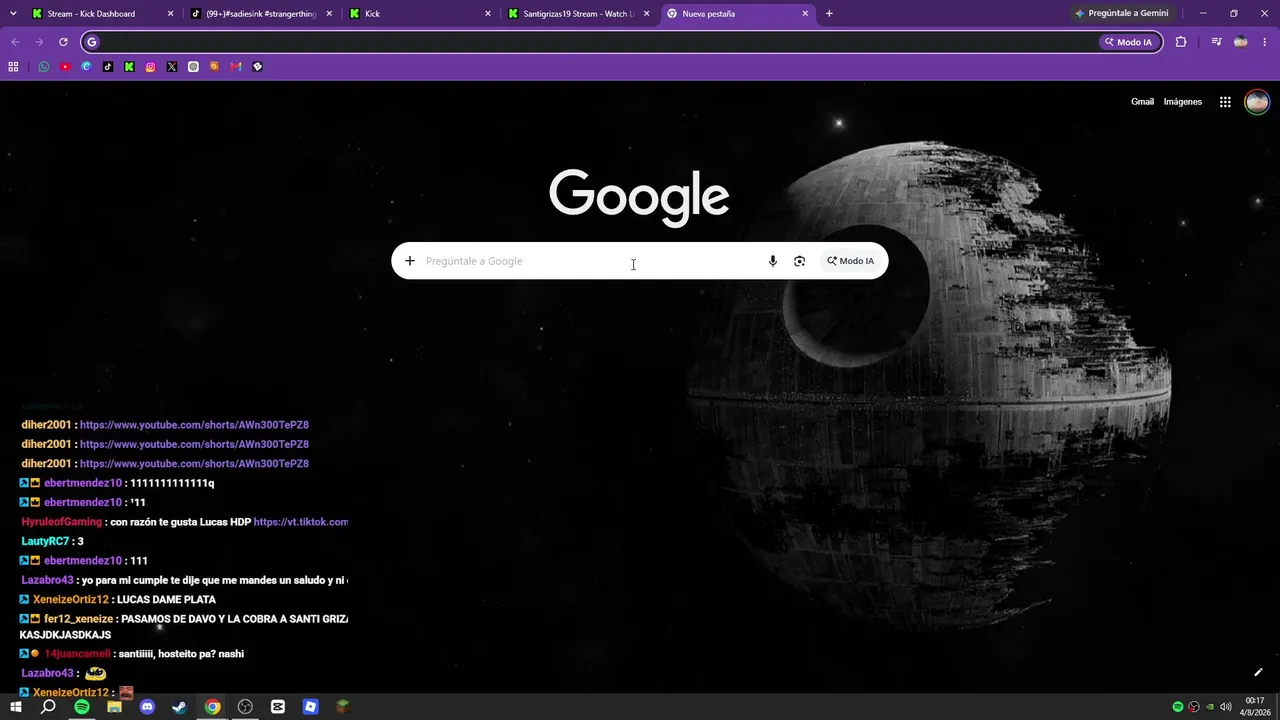The height and width of the screenshot is (720, 1280).
Task: Open HyruleofGaming's vt.tiktok.com link
Action: (x=301, y=522)
